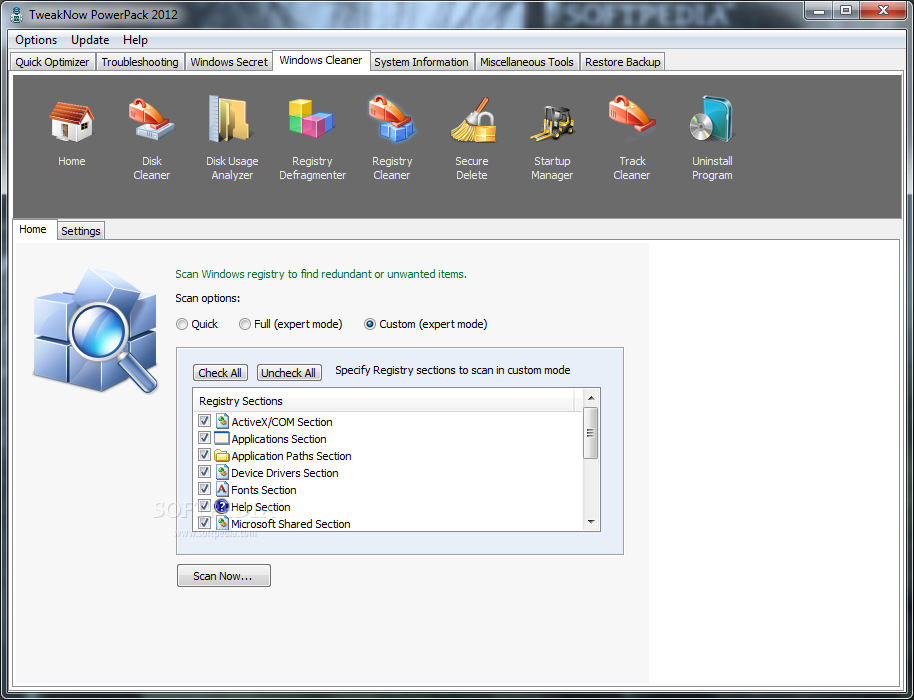Select the Quick scan option
Image resolution: width=914 pixels, height=700 pixels.
click(196, 324)
